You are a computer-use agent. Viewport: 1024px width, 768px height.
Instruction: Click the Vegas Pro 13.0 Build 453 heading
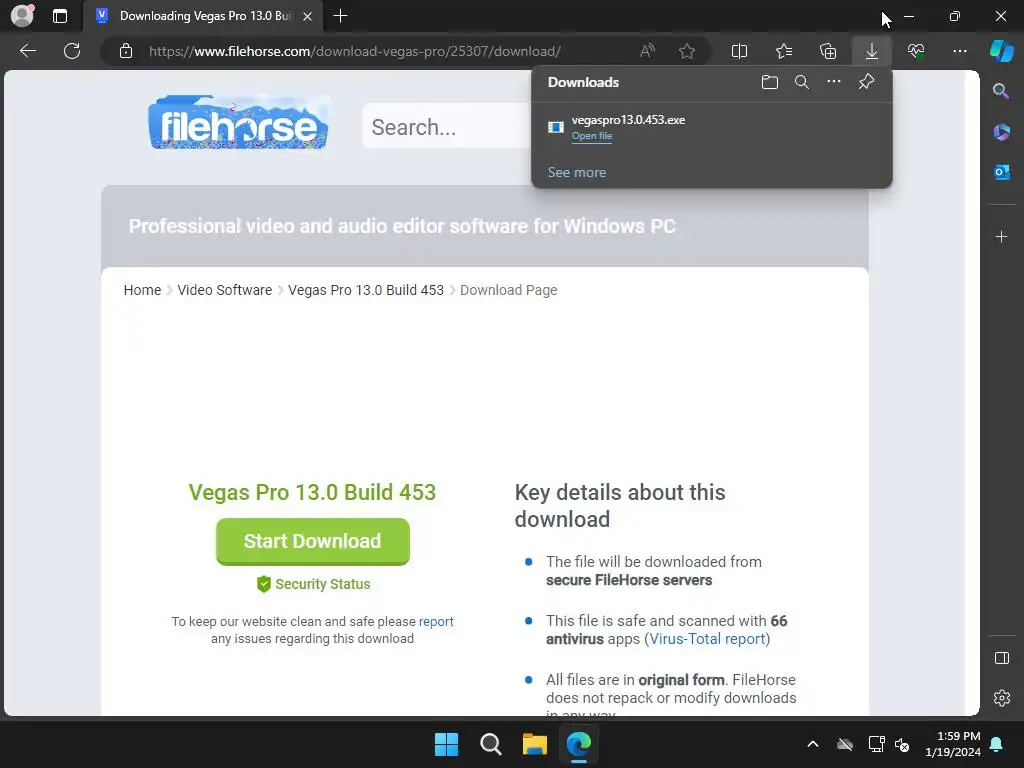pyautogui.click(x=312, y=492)
